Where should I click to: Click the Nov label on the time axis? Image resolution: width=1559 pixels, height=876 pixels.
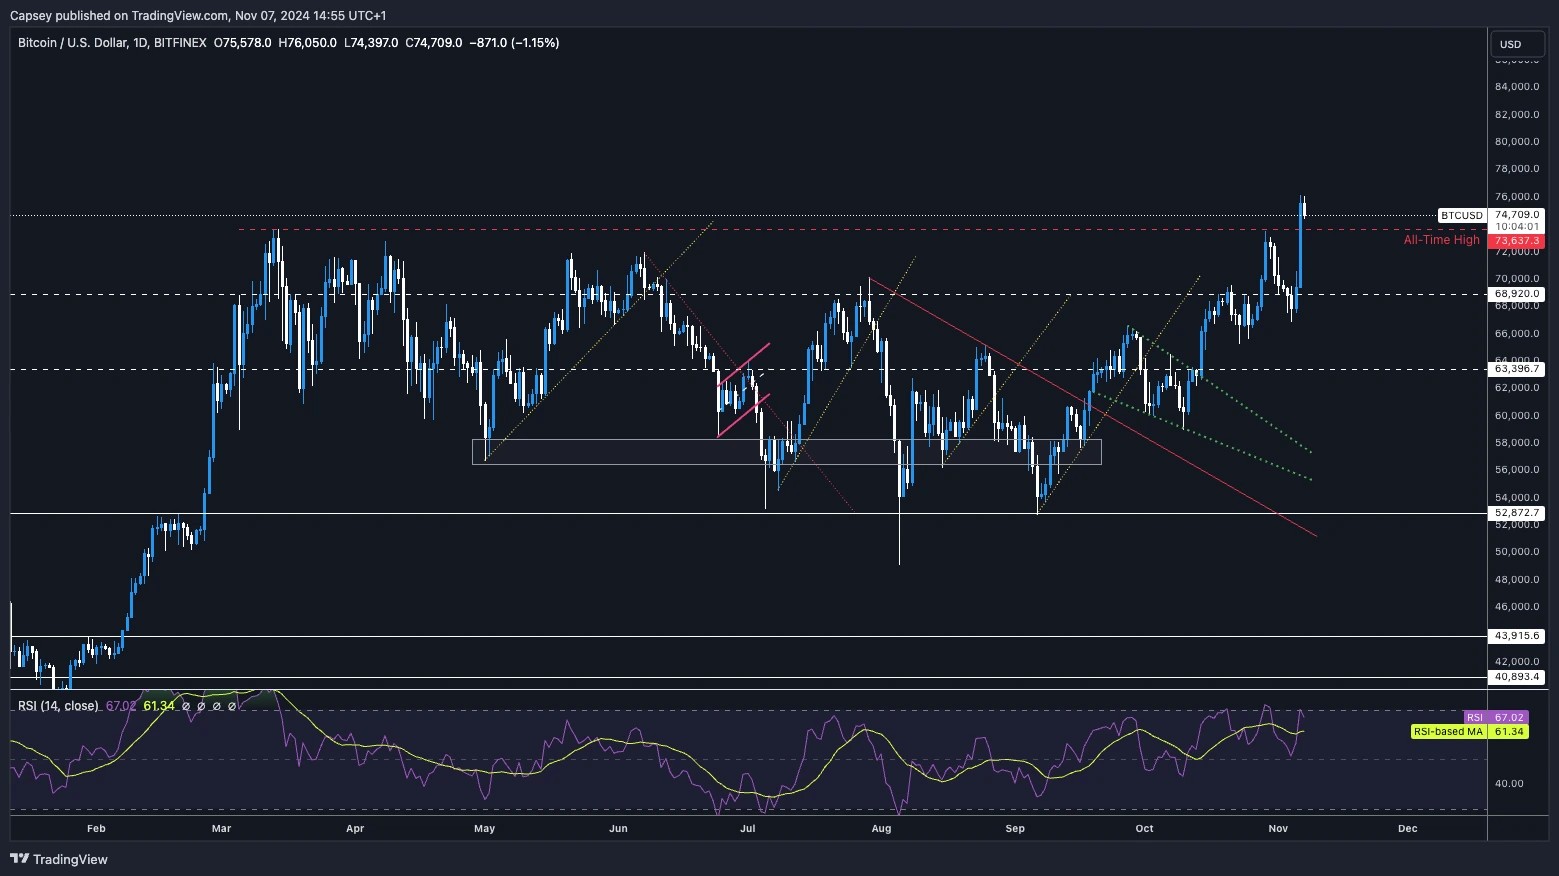[x=1277, y=829]
